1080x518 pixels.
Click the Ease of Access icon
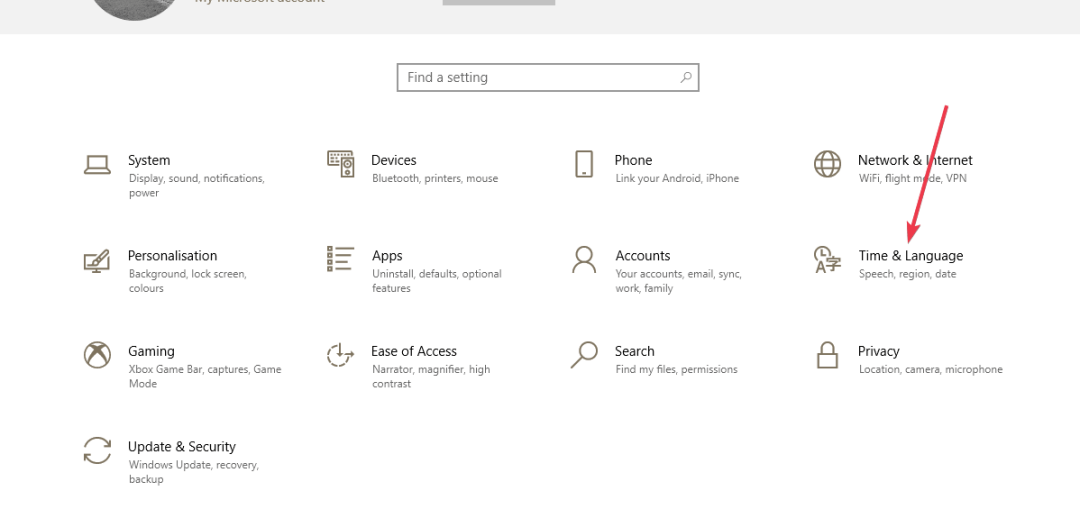[340, 355]
